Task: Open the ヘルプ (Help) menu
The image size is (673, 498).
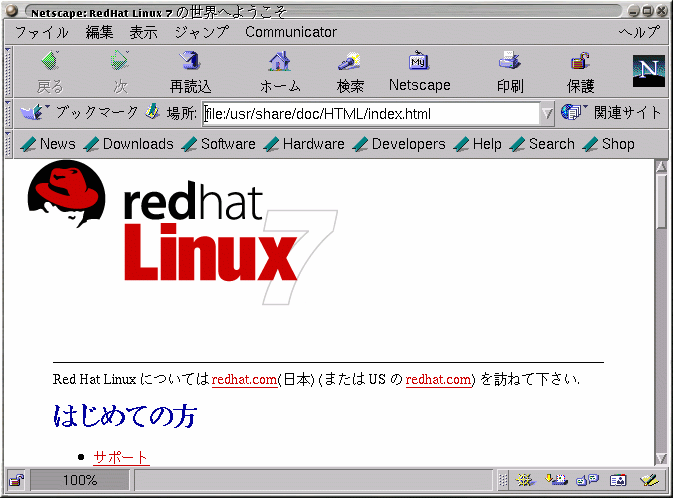Action: pos(639,32)
